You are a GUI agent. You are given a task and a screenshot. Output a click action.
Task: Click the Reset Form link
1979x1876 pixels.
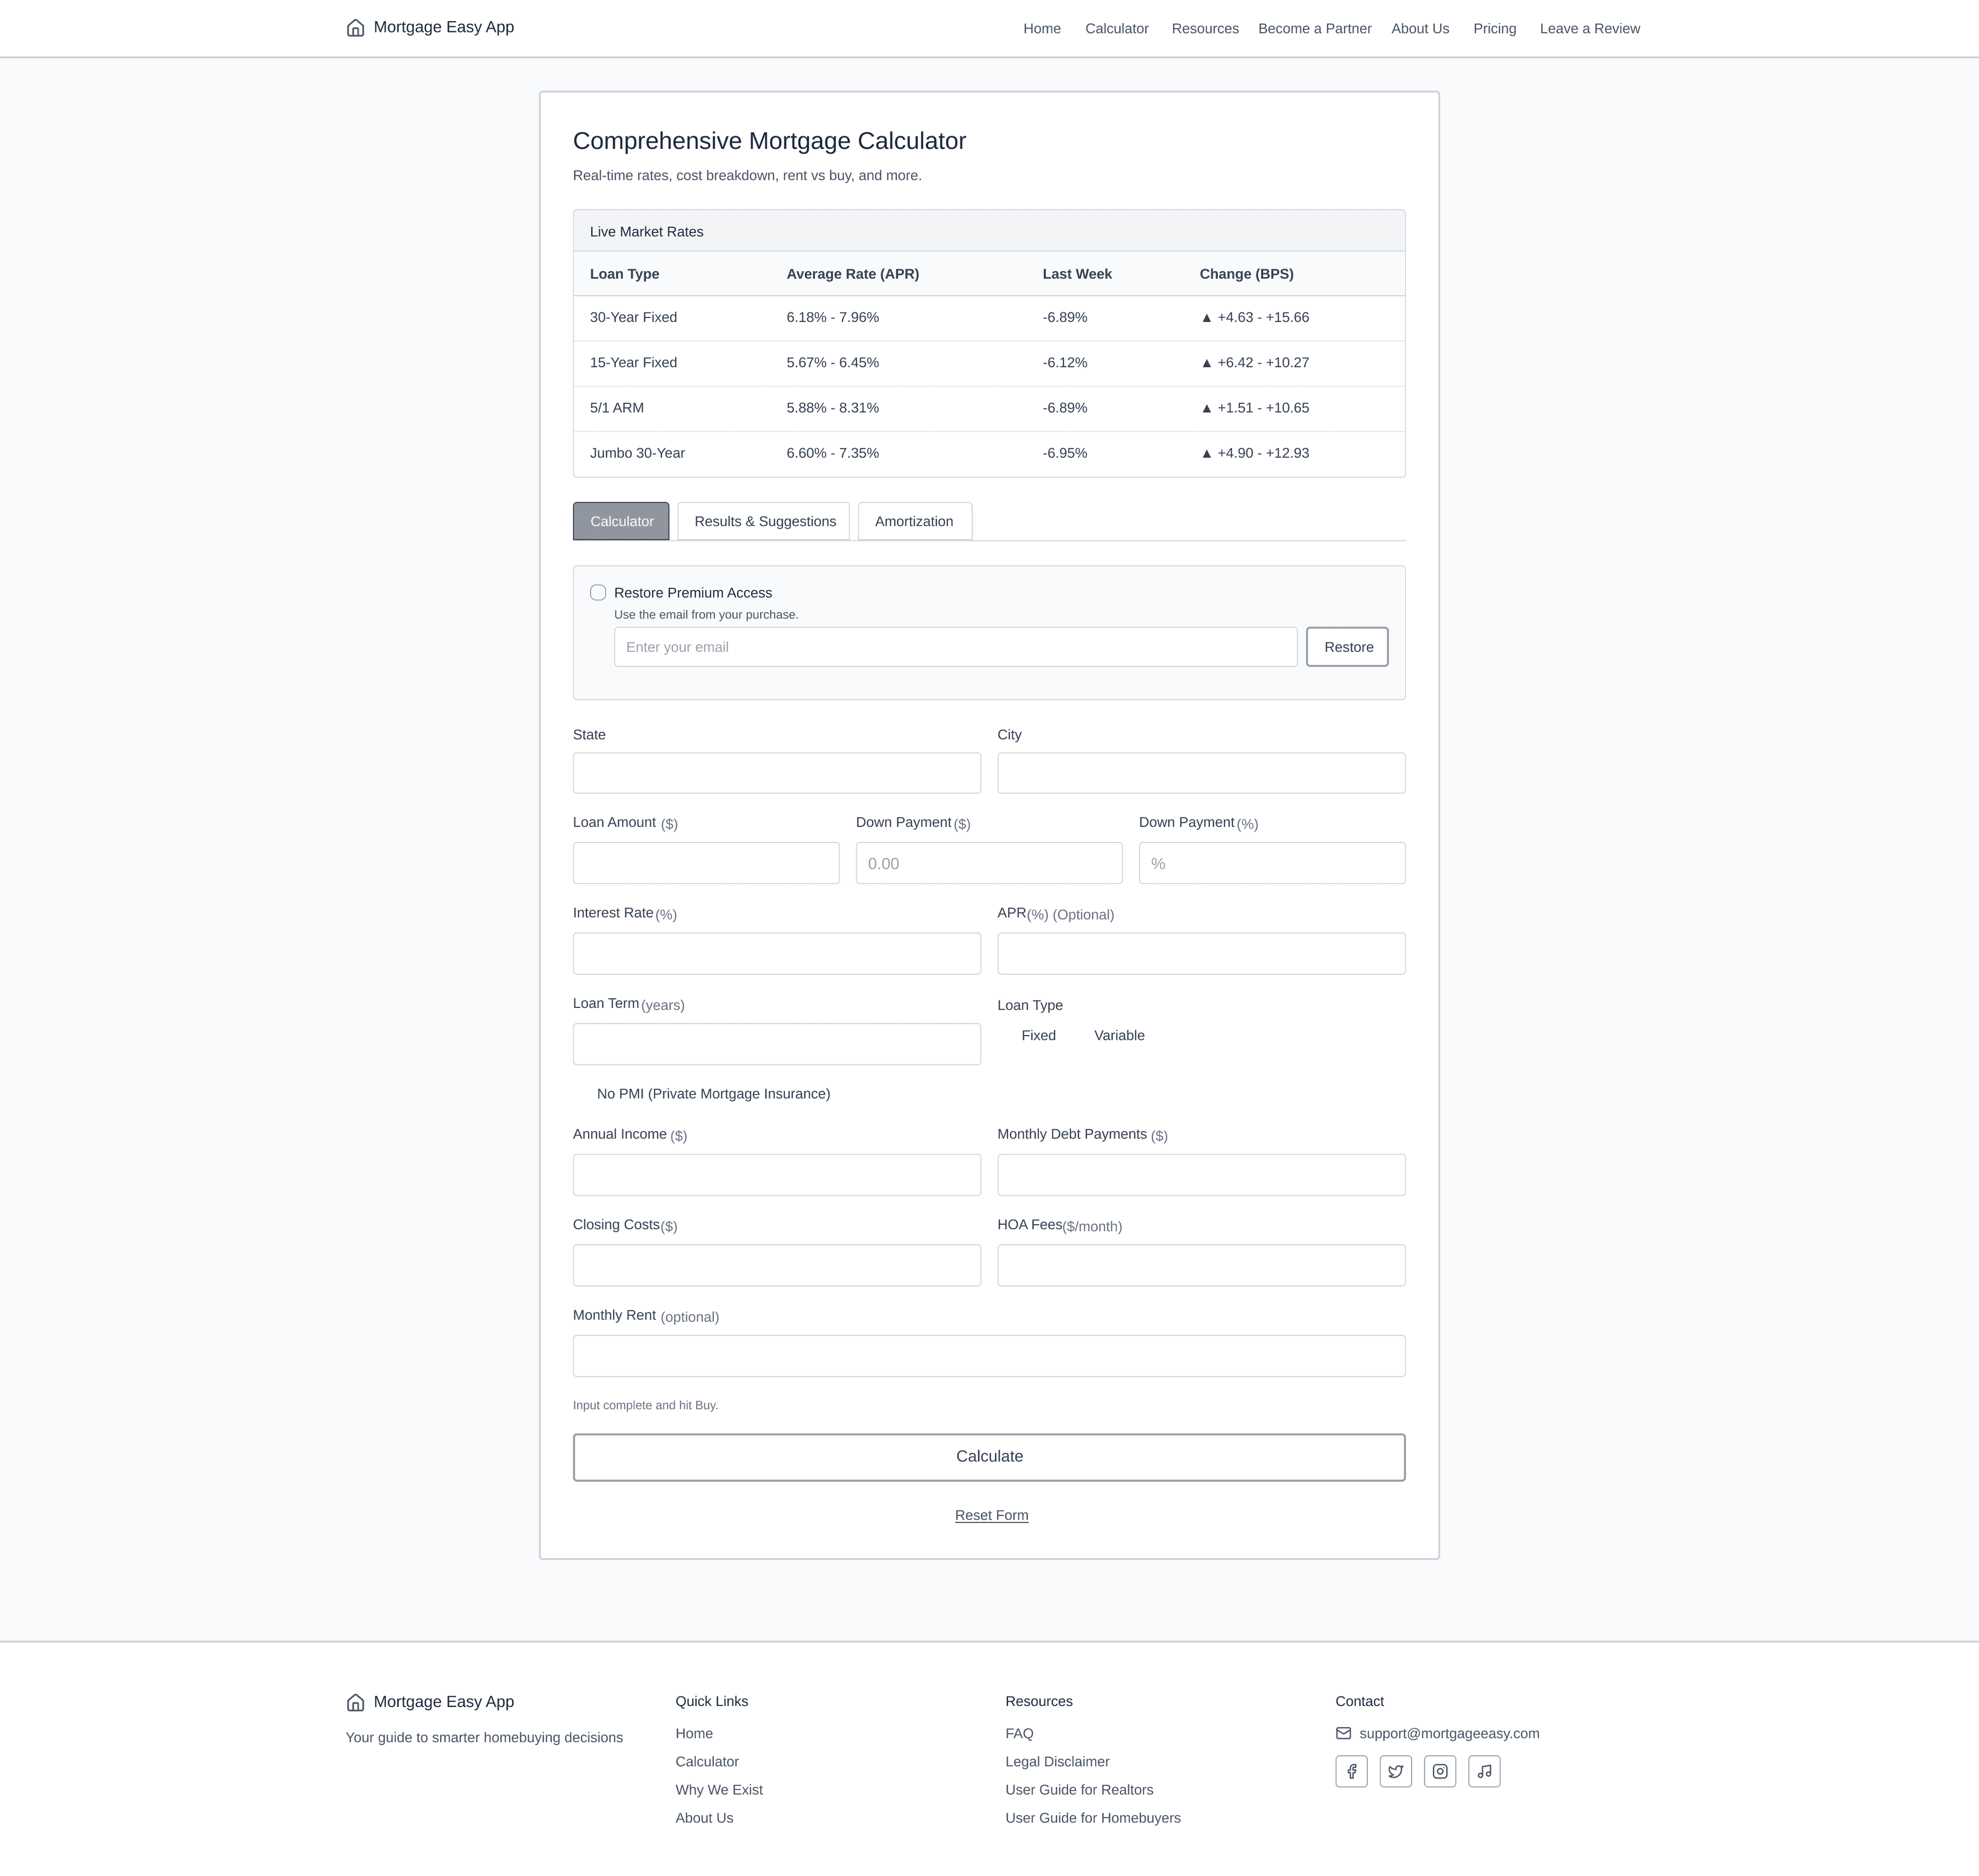tap(991, 1515)
